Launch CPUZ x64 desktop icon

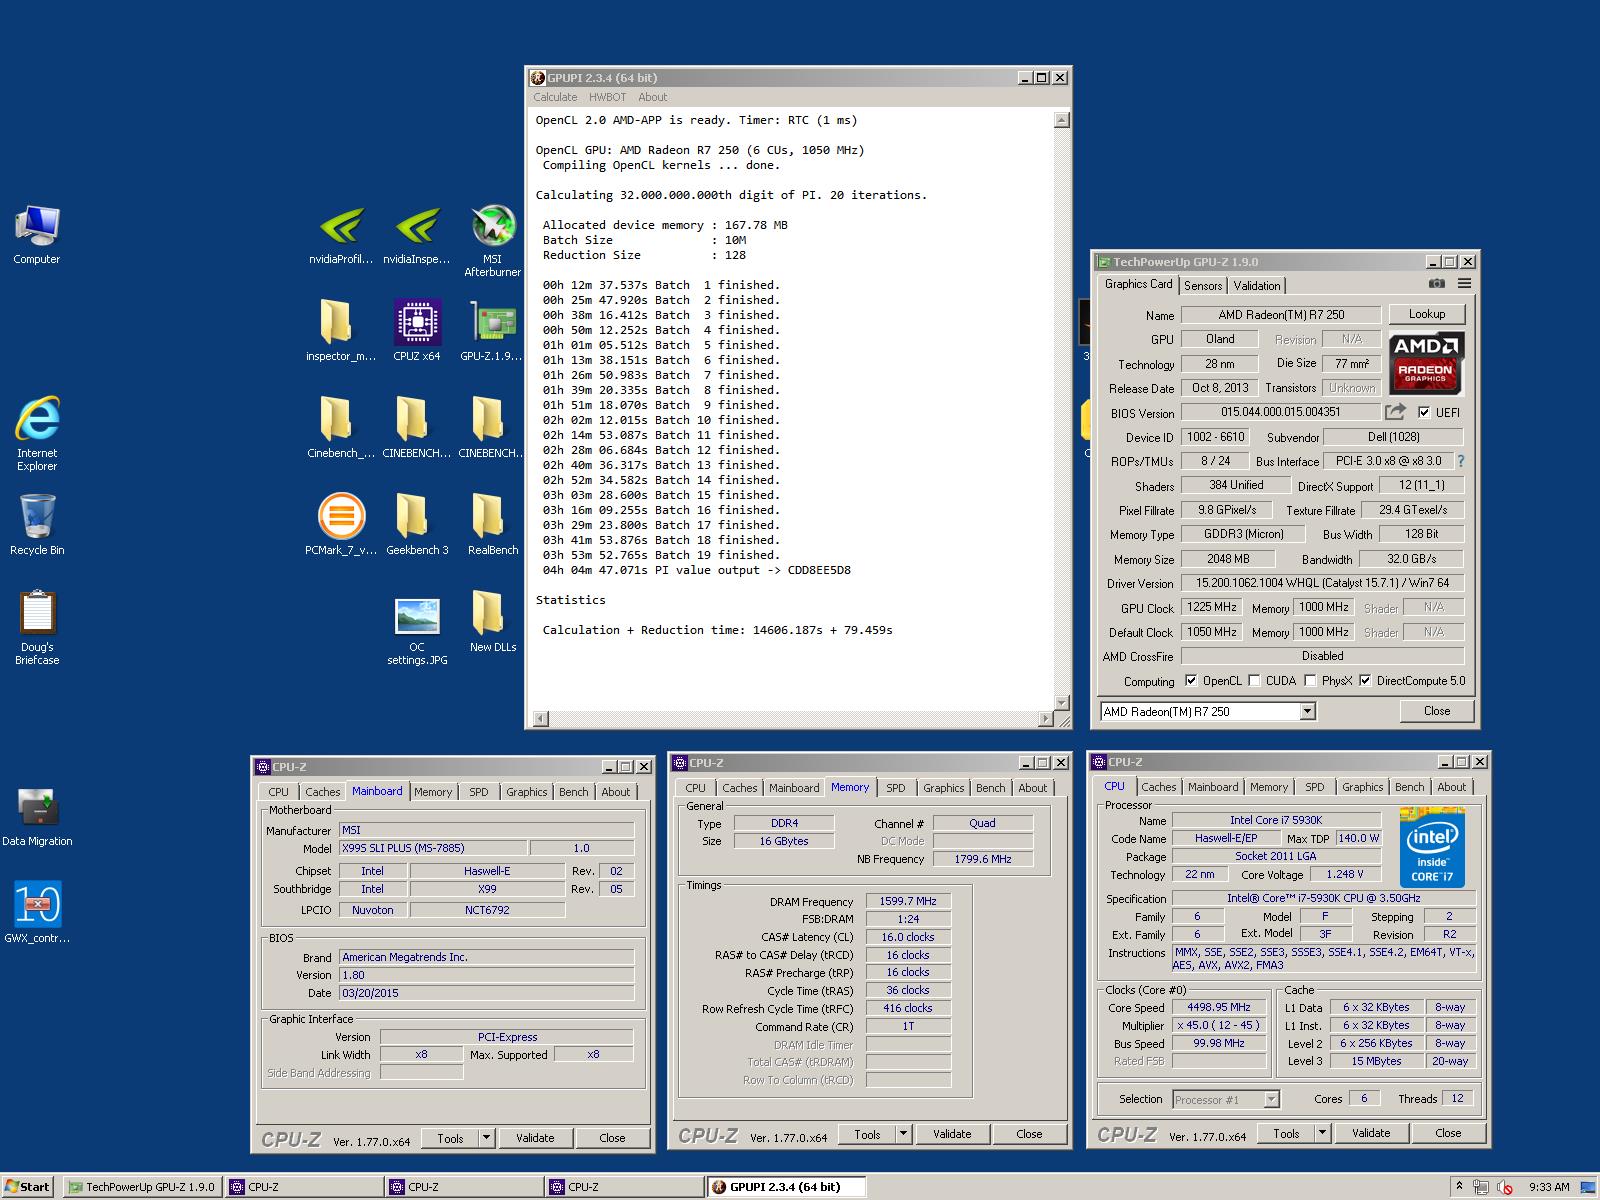click(417, 330)
